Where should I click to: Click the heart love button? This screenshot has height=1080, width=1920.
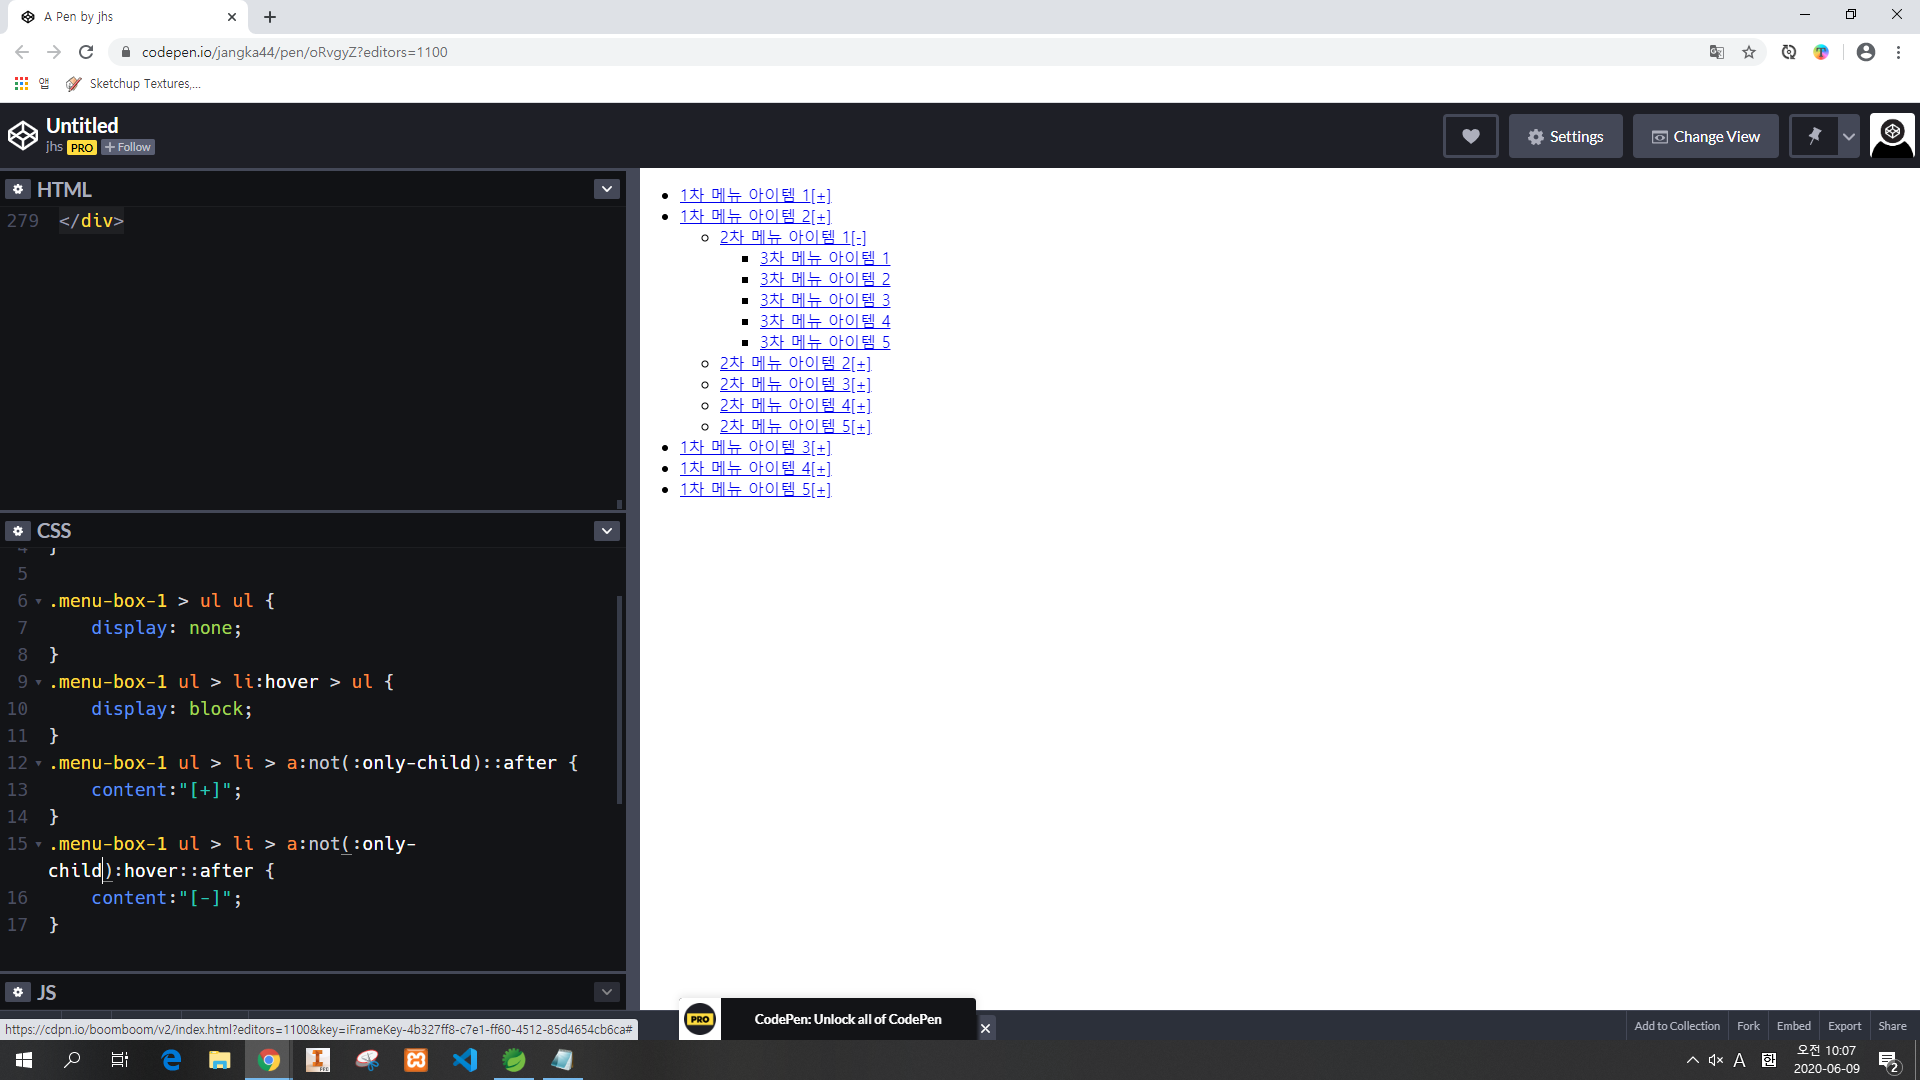[x=1470, y=137]
